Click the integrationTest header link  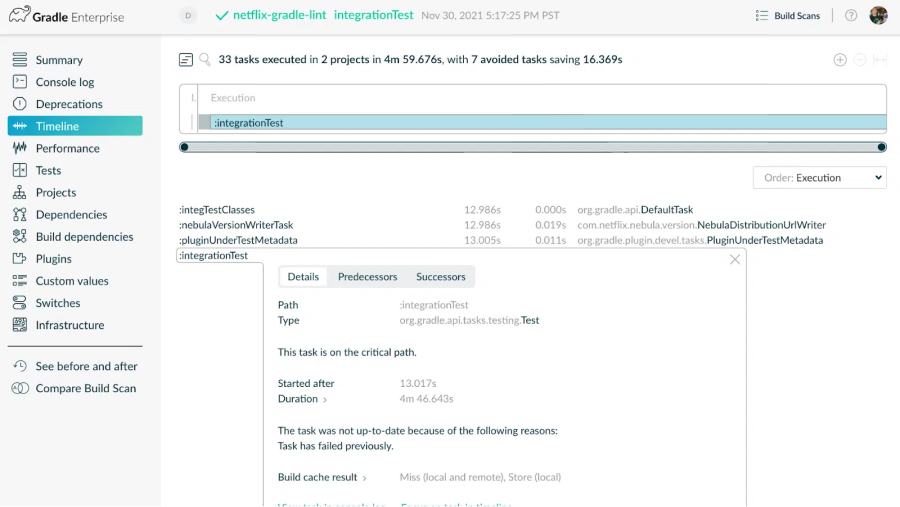click(x=374, y=15)
